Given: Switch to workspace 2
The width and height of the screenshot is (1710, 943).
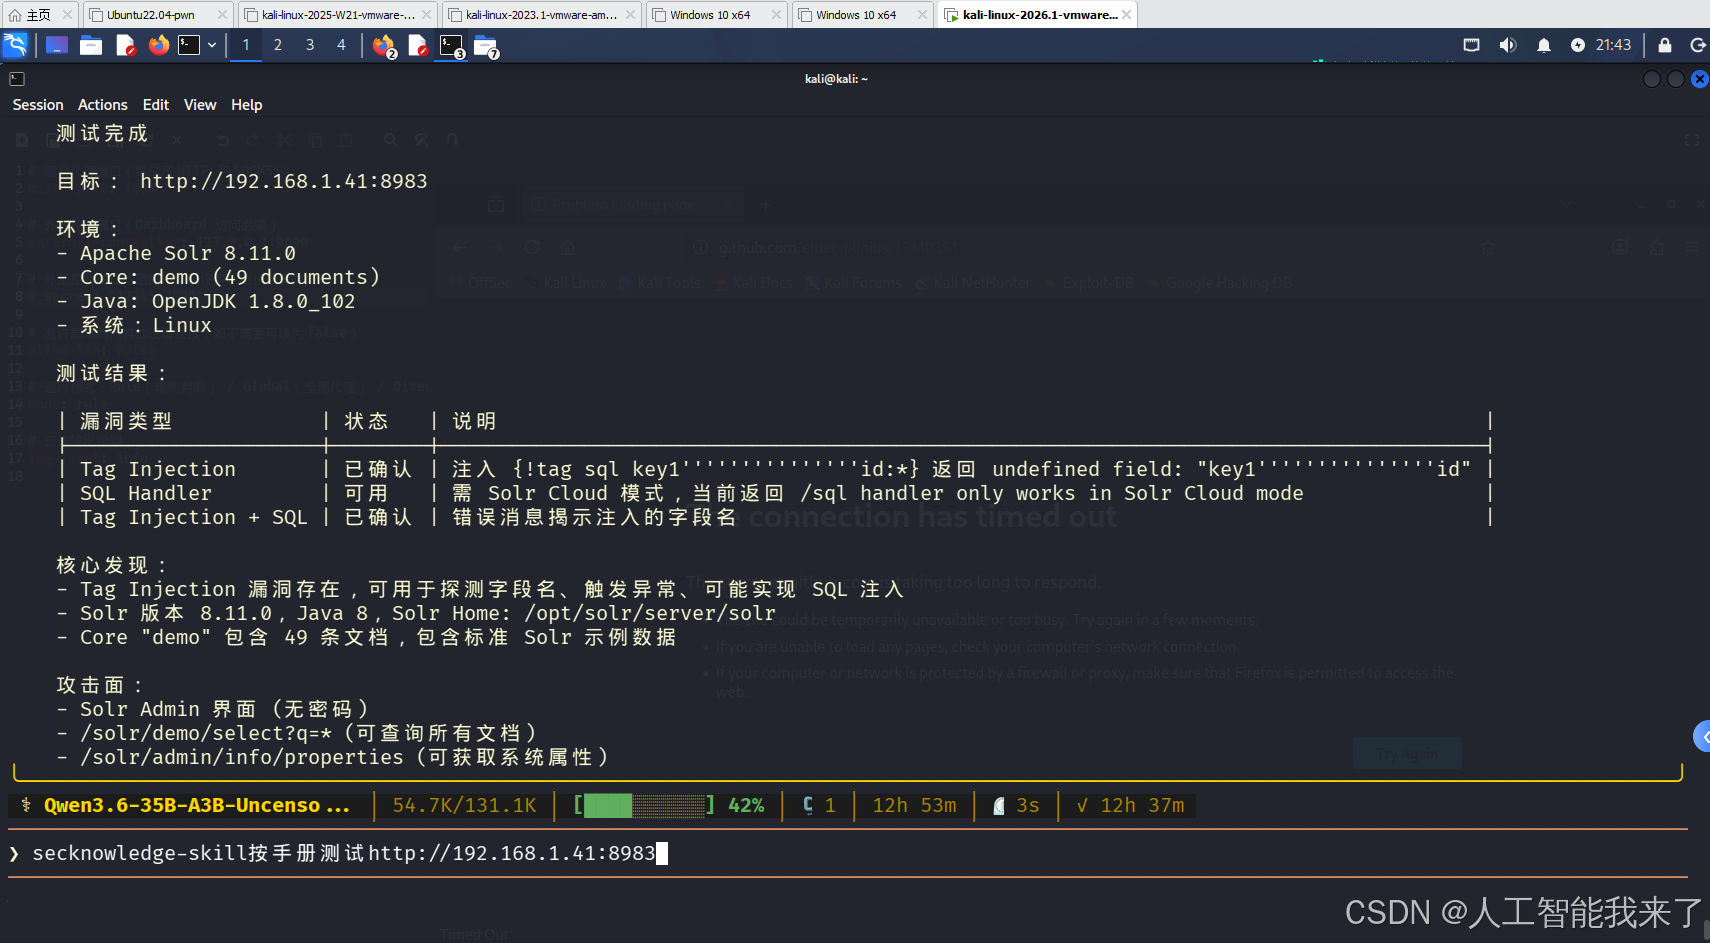Looking at the screenshot, I should (278, 45).
